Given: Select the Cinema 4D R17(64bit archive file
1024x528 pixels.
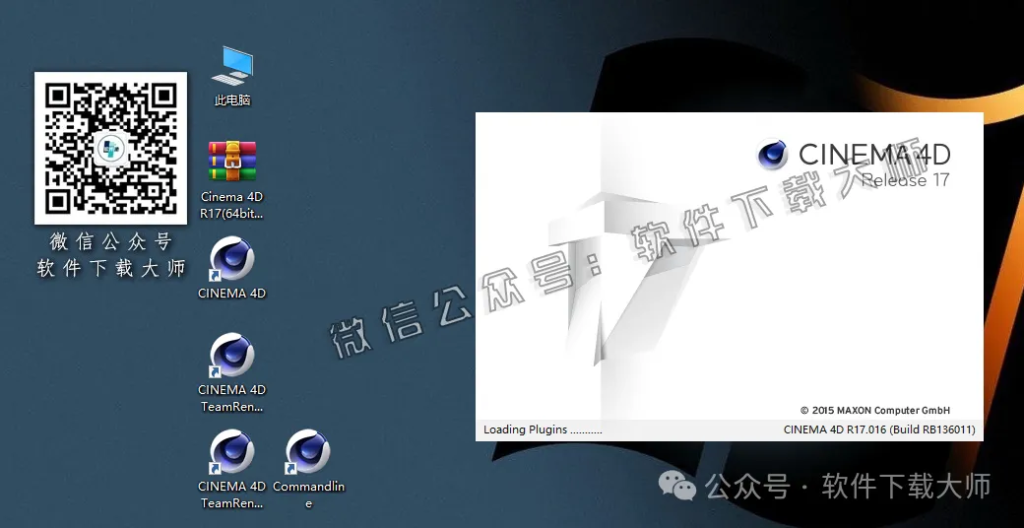Looking at the screenshot, I should pos(232,178).
